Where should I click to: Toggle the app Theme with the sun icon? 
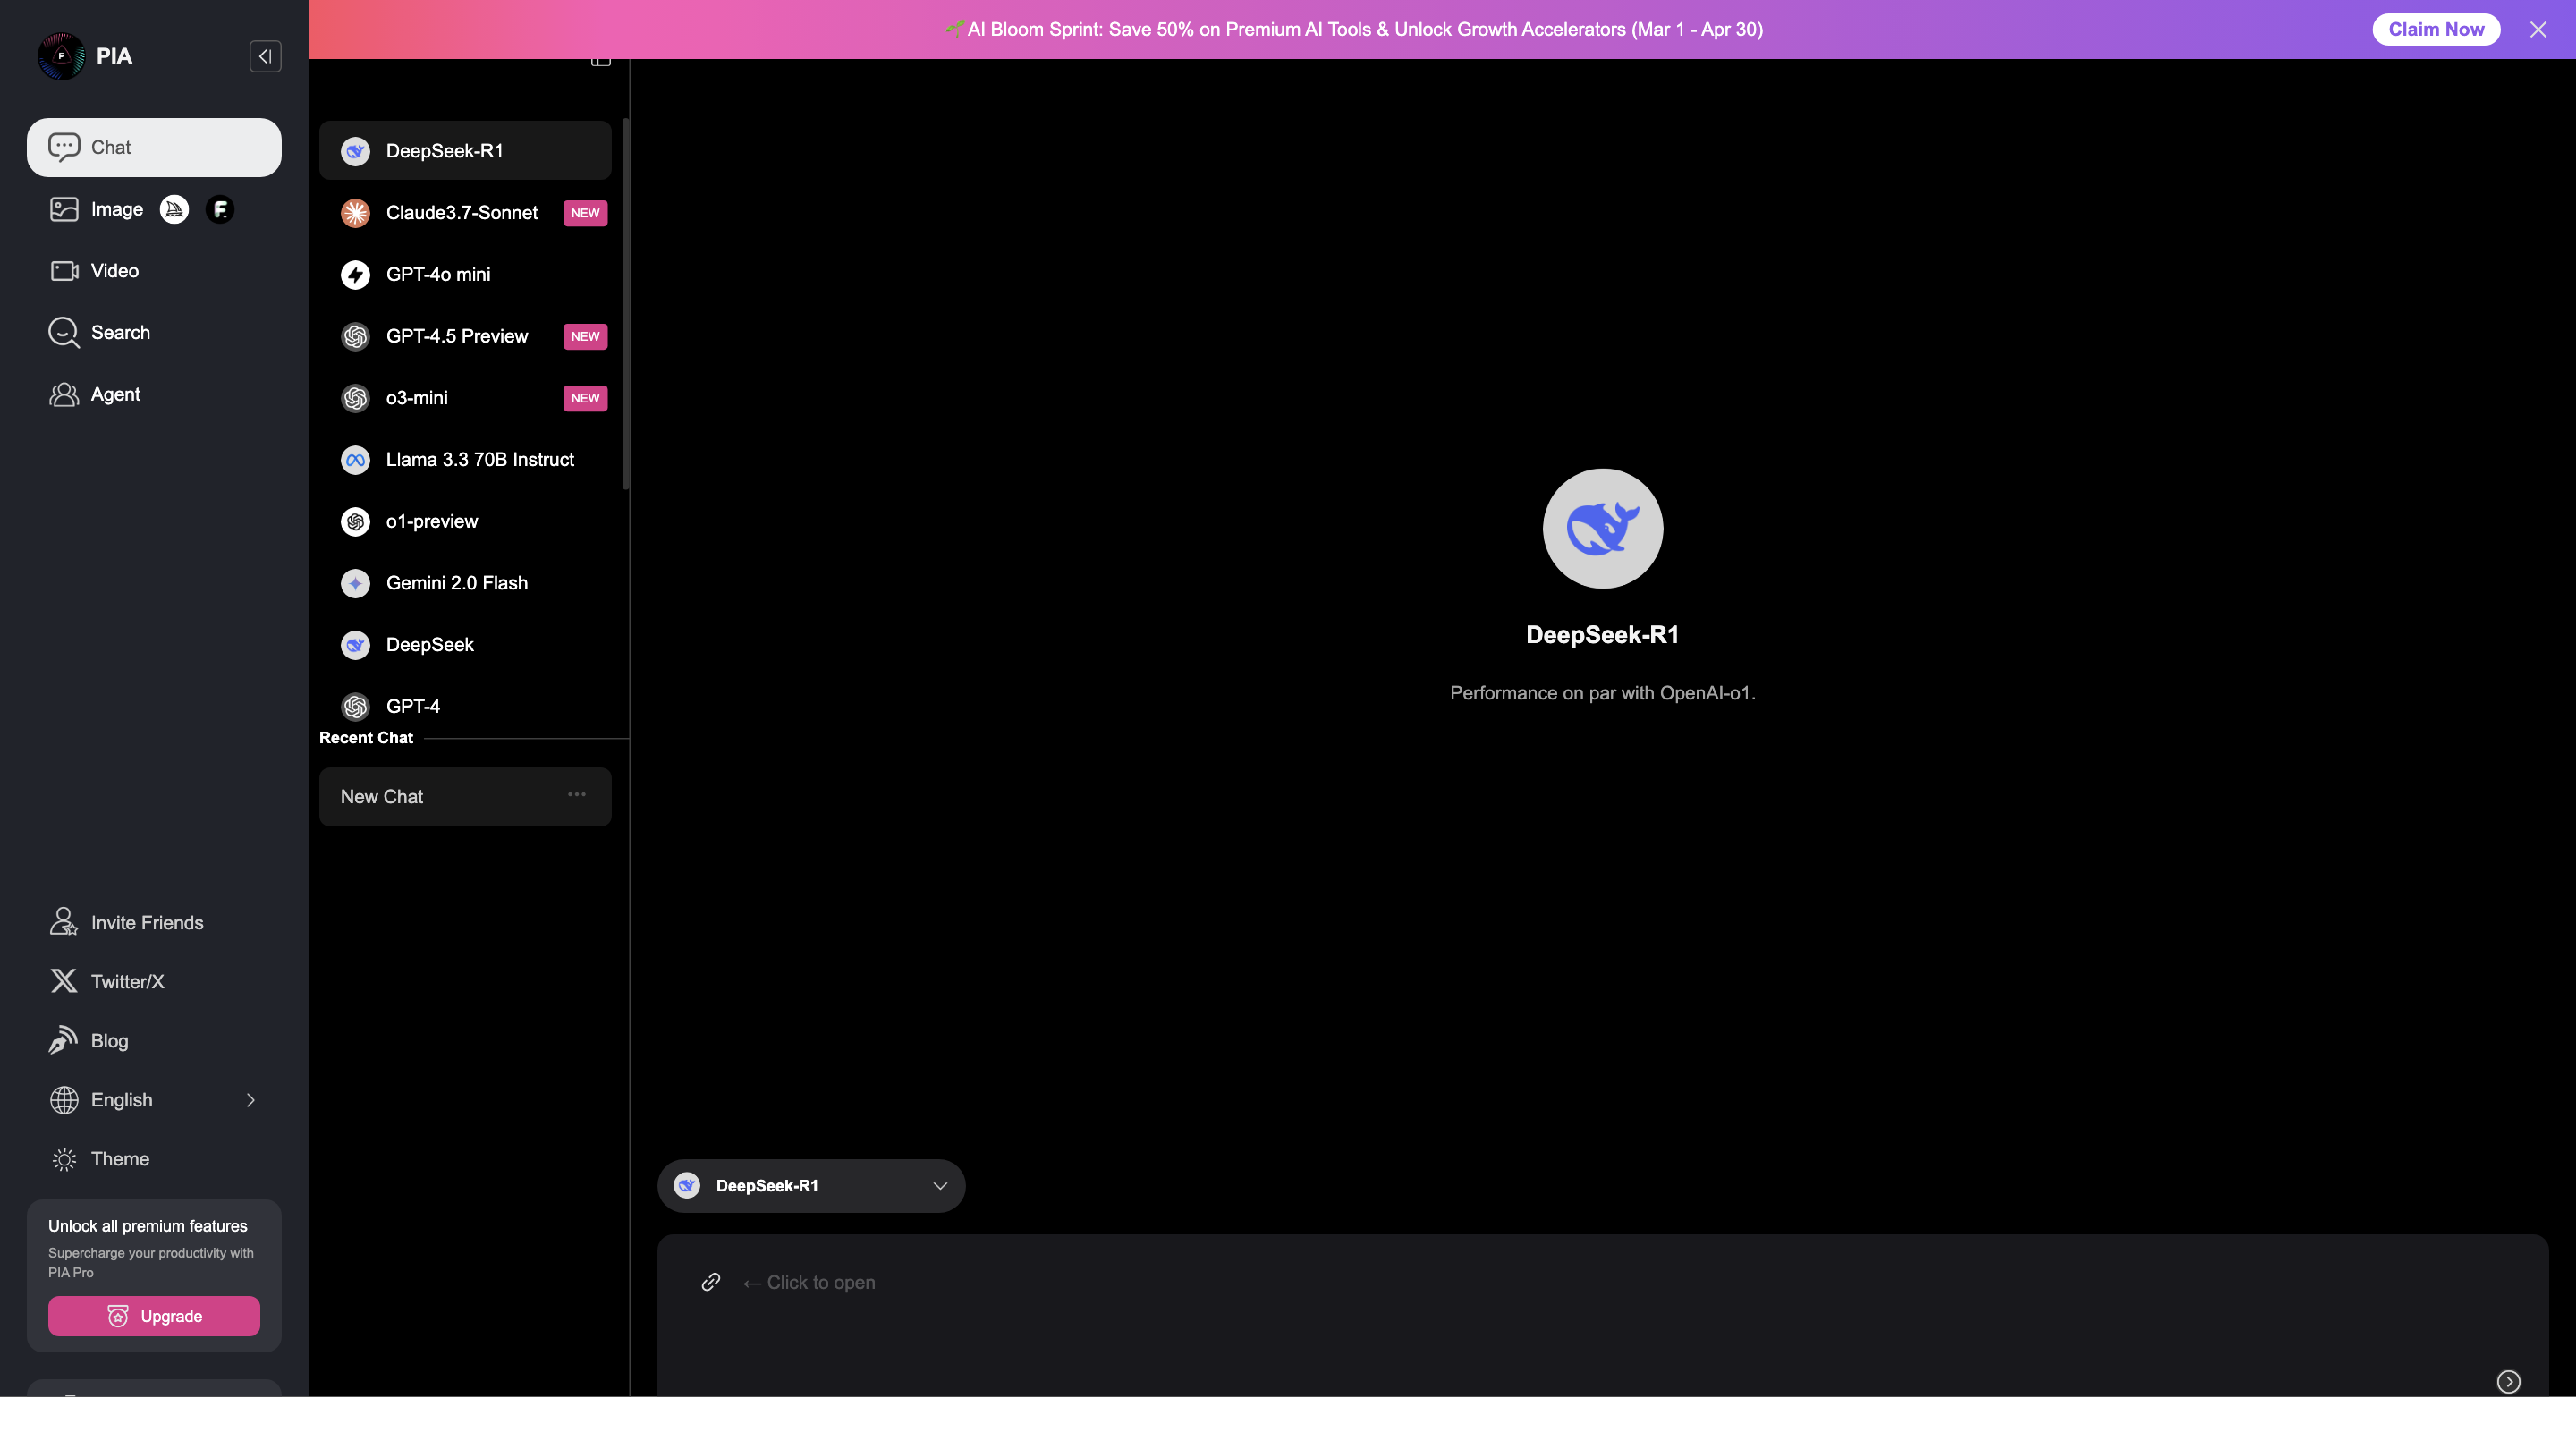pyautogui.click(x=64, y=1159)
